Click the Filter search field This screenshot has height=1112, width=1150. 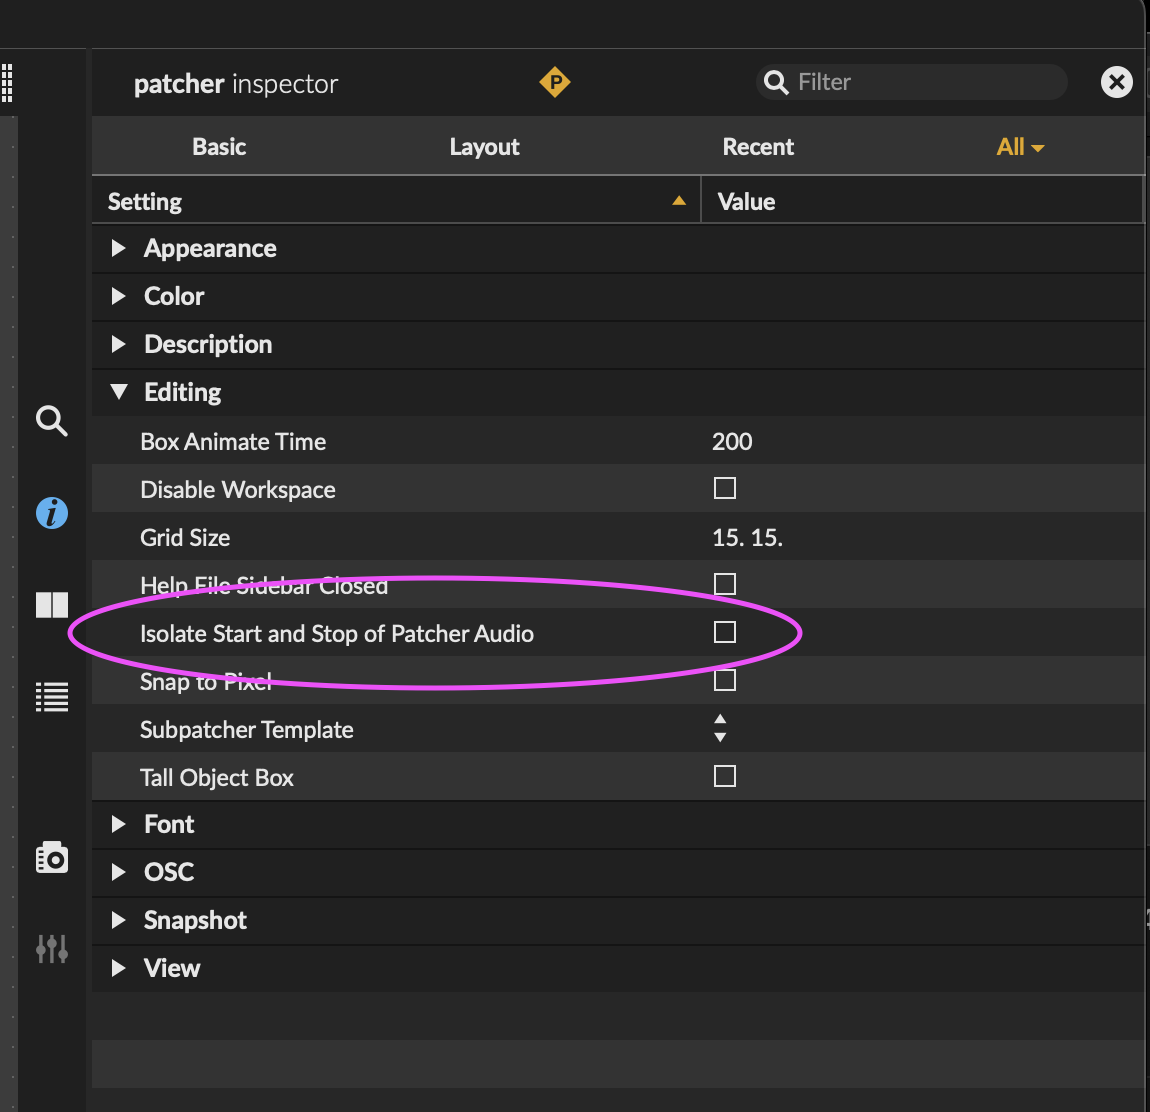pyautogui.click(x=920, y=82)
